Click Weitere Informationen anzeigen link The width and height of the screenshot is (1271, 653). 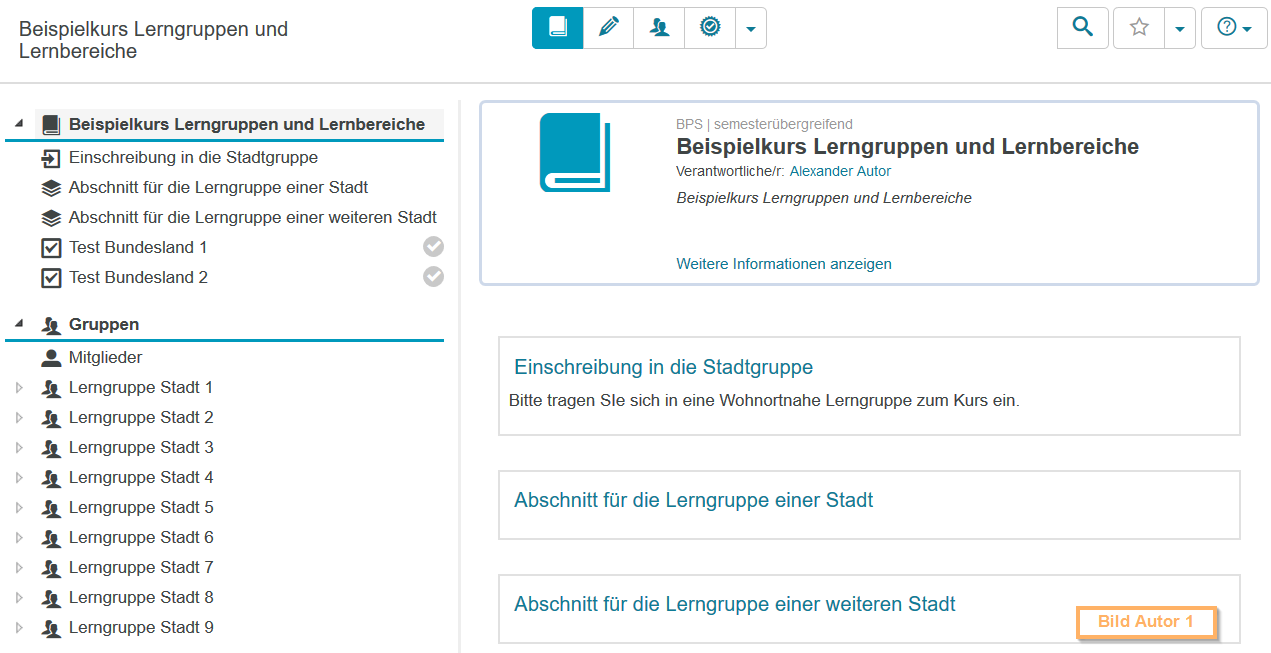(x=784, y=264)
